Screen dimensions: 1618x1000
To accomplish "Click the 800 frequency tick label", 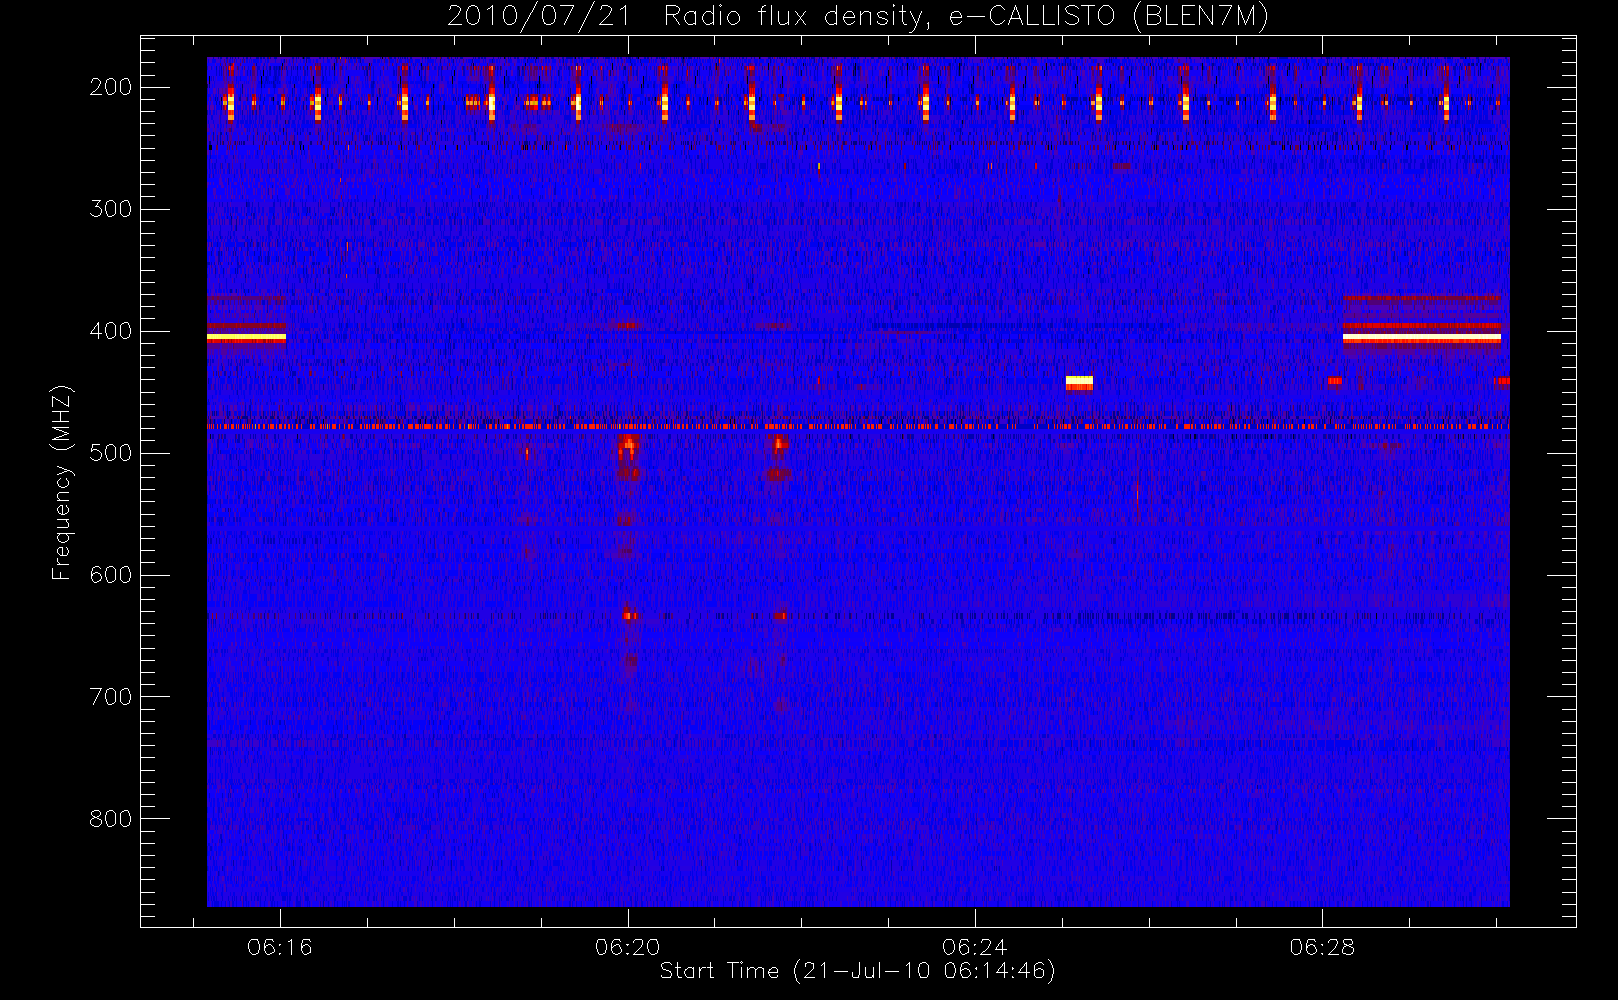I will click(x=110, y=819).
